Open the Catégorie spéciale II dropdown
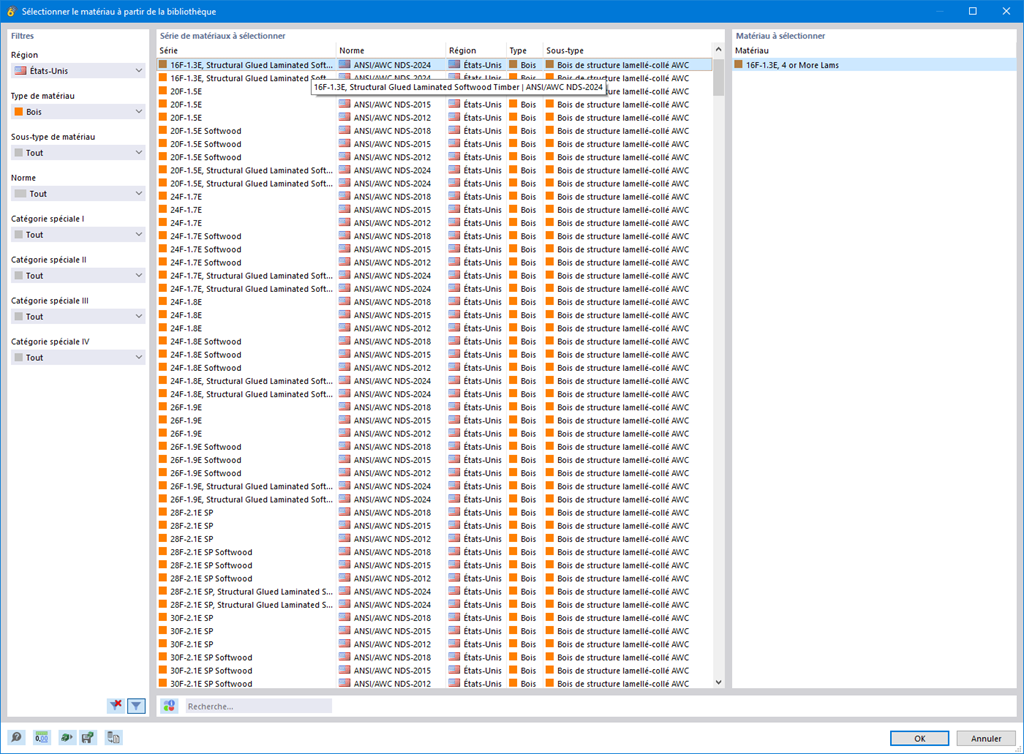This screenshot has width=1024, height=754. click(78, 275)
